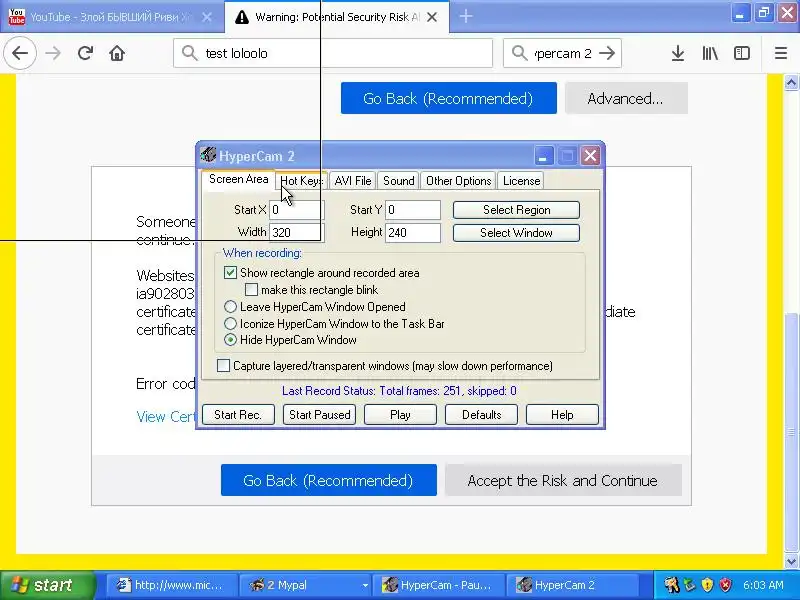Open HyperCam Help
800x600 pixels.
562,415
